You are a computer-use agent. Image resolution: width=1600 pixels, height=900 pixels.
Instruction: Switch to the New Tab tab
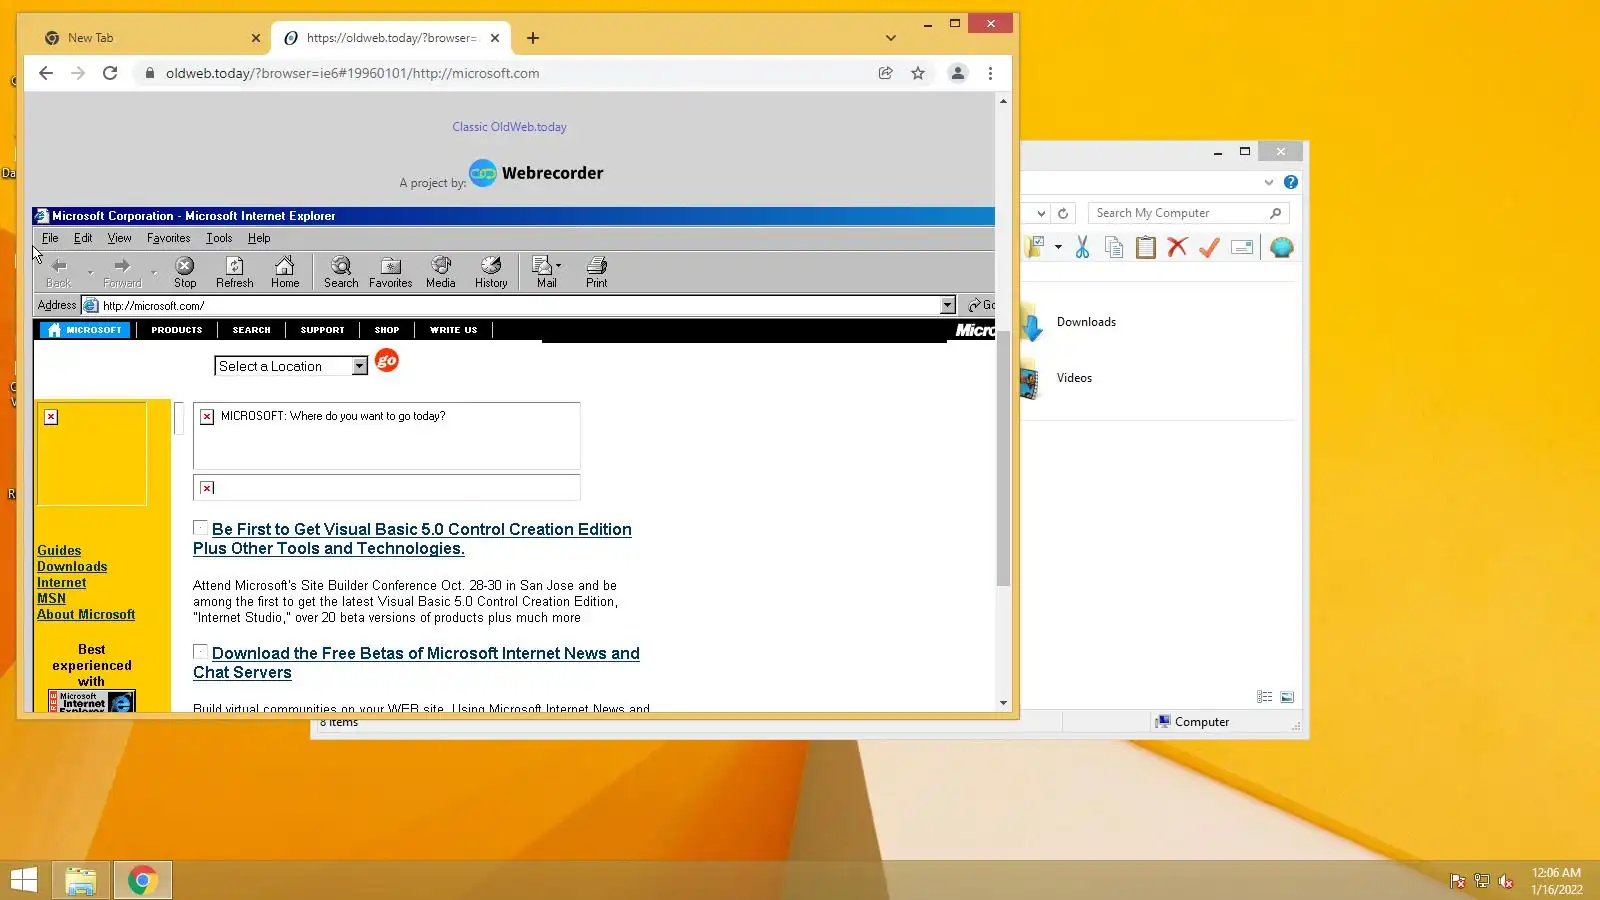150,38
